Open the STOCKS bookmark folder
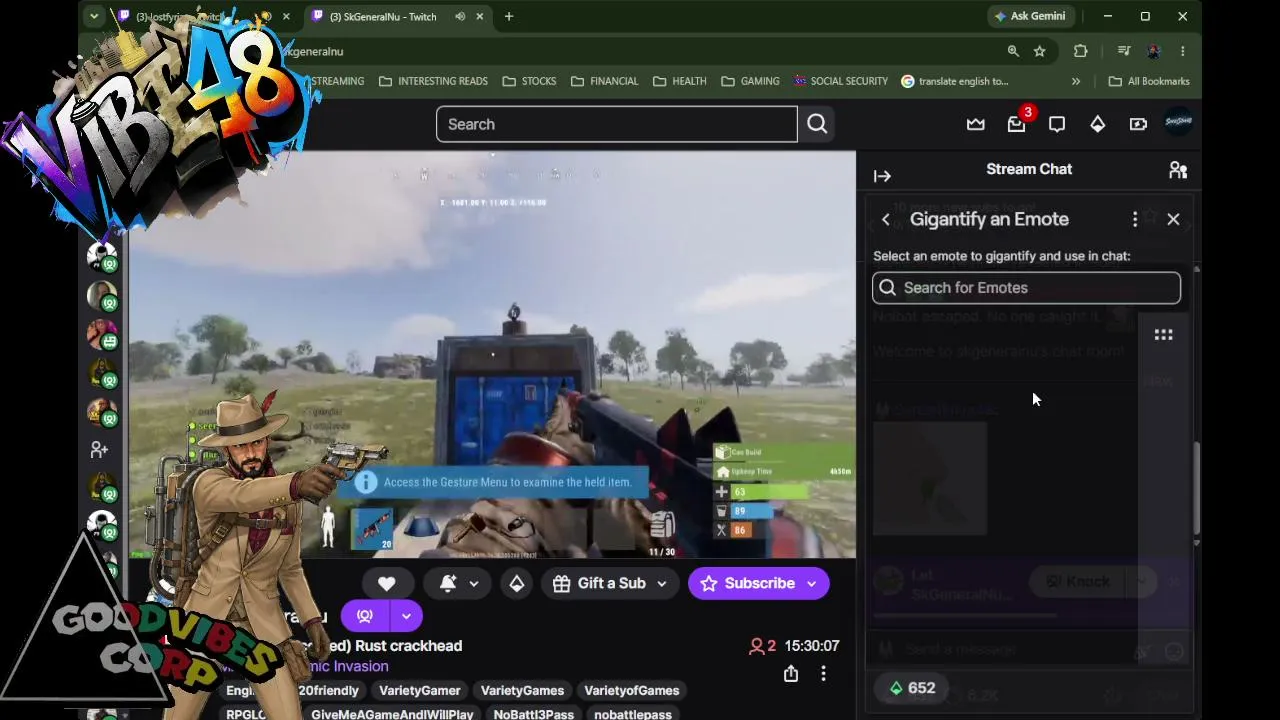Screen dimensions: 1280x720 (x=529, y=81)
